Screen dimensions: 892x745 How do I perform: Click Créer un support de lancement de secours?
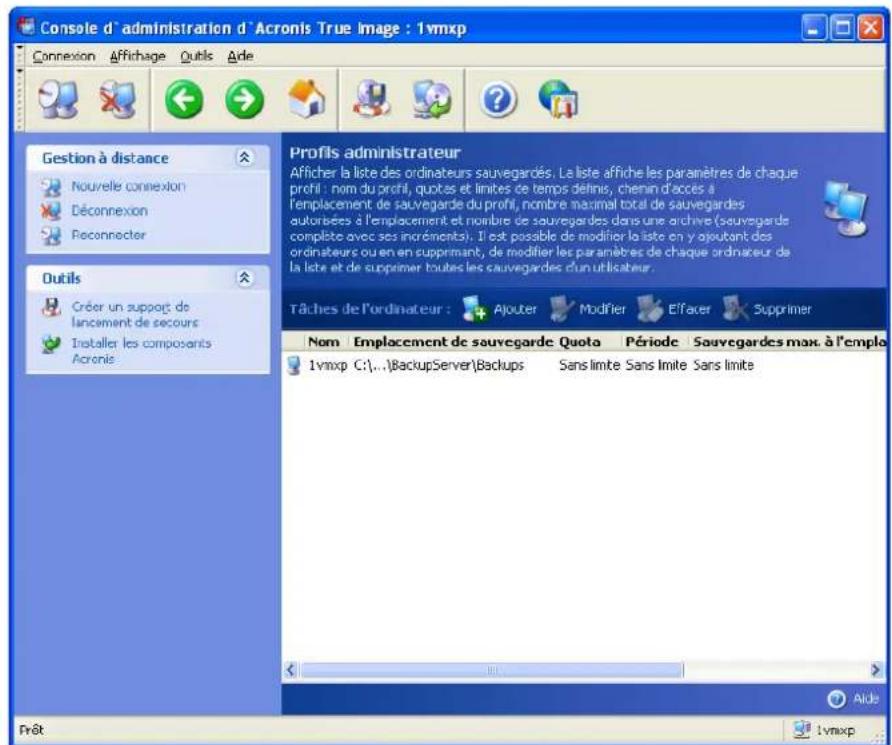point(135,314)
